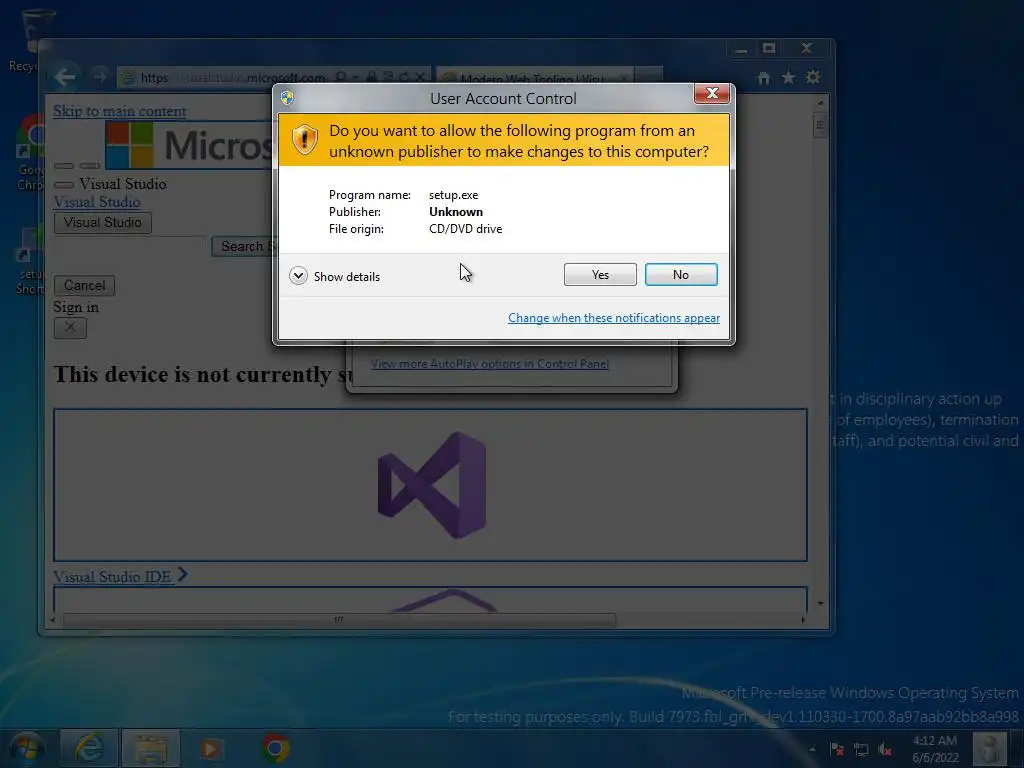1024x768 pixels.
Task: Open Windows Explorer from taskbar
Action: click(151, 748)
